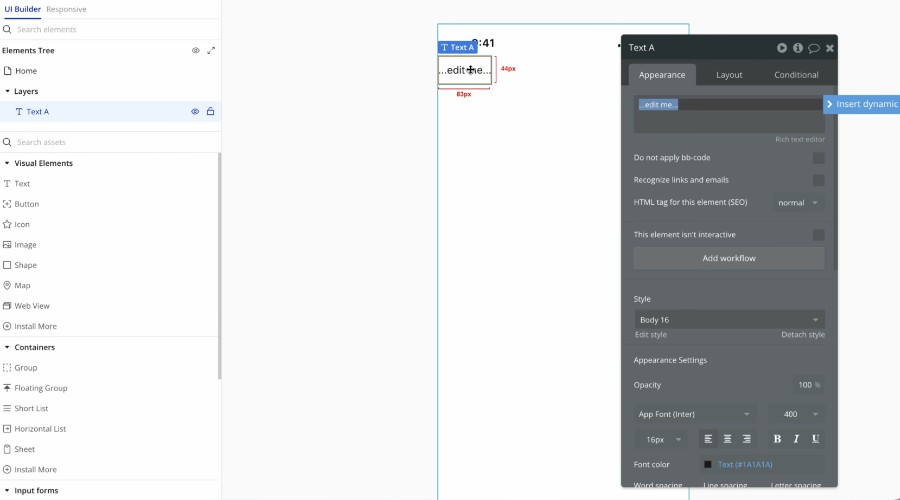Image resolution: width=900 pixels, height=500 pixels.
Task: Click Install More under Containers
Action: (30, 470)
